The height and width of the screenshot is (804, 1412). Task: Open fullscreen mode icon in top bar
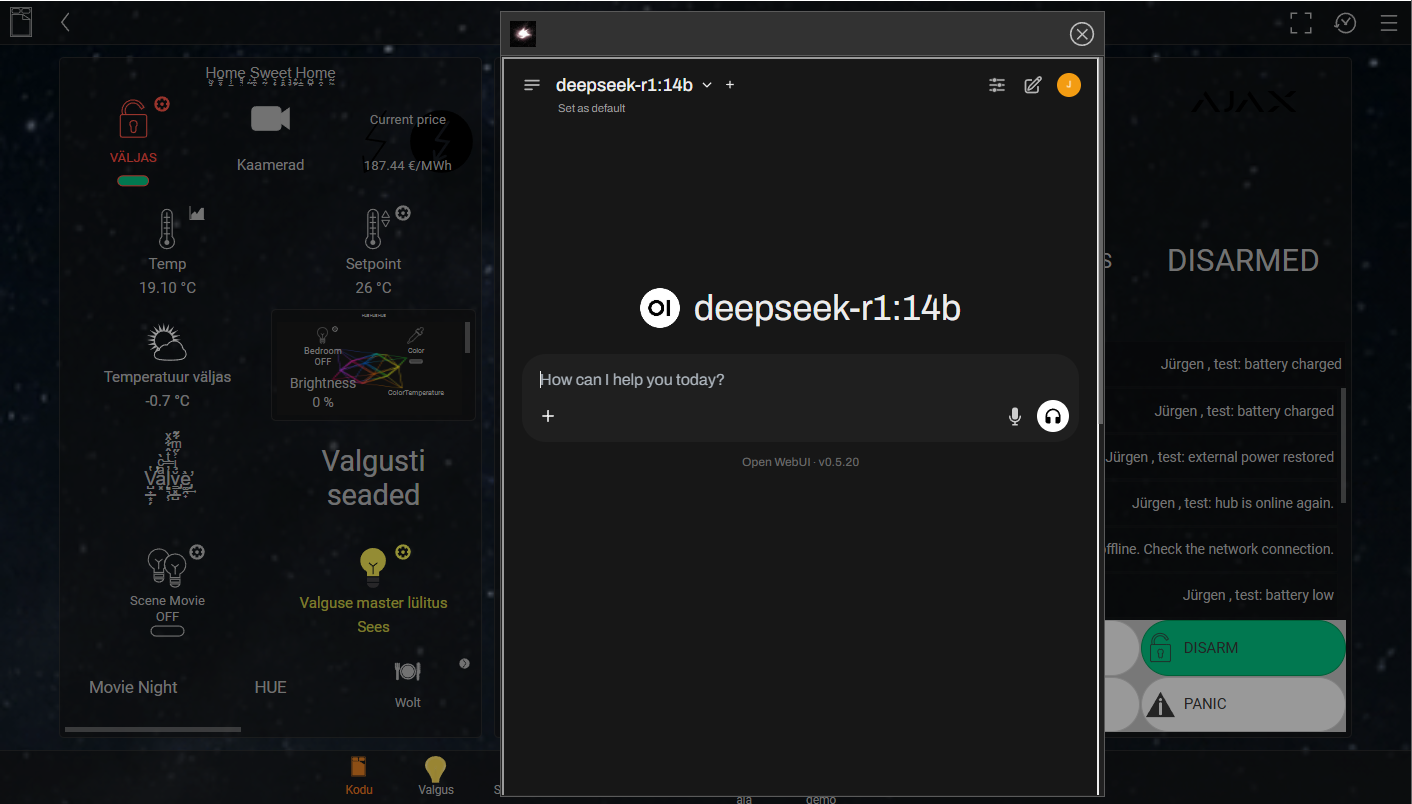click(1300, 23)
